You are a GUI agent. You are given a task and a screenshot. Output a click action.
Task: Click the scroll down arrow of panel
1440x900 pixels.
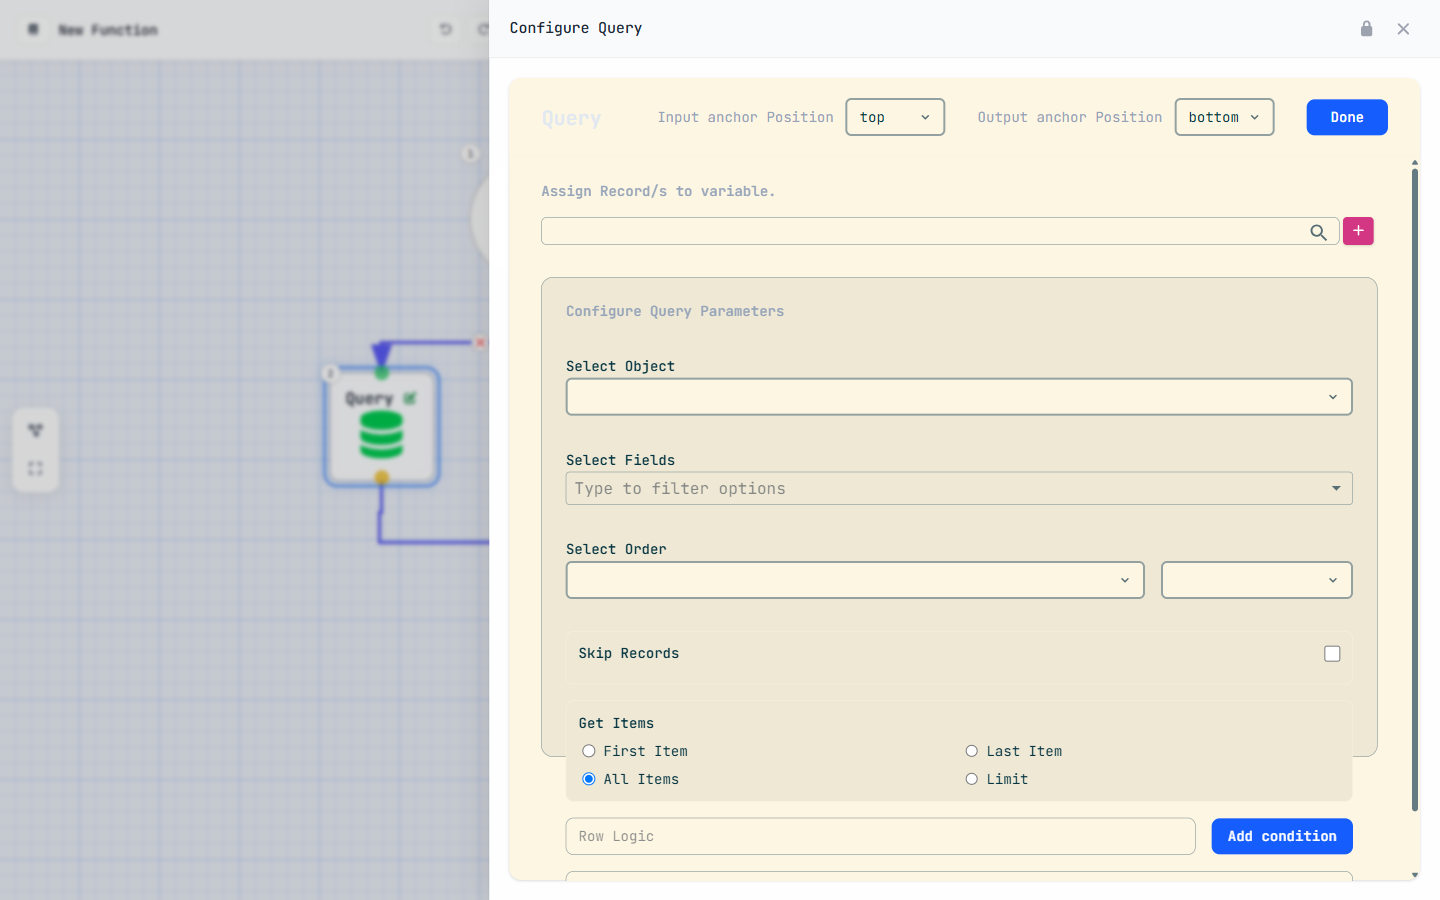[x=1415, y=875]
